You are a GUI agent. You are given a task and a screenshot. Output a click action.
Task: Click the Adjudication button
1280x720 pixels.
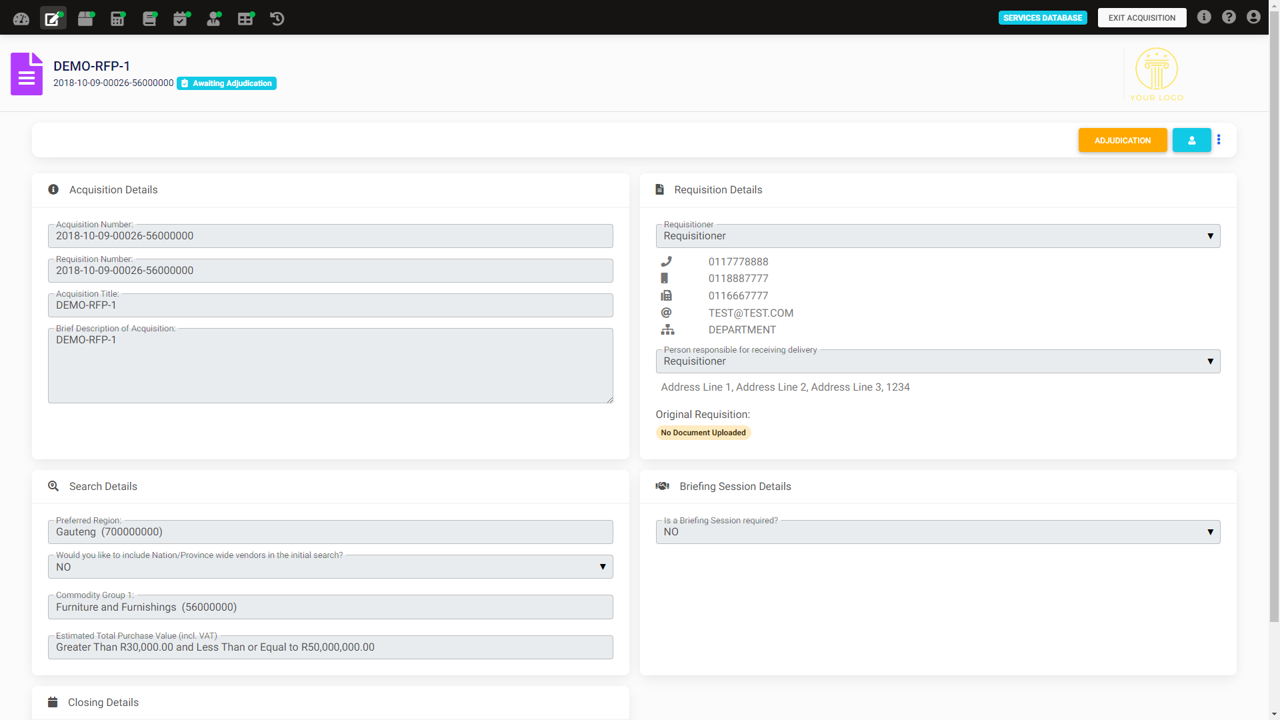tap(1122, 140)
